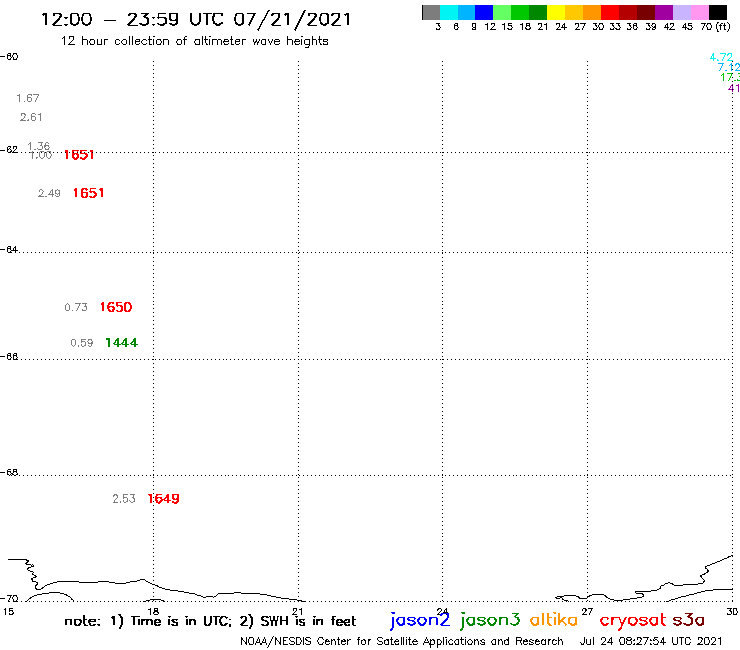Select the black swatch ending the legend

[718, 12]
